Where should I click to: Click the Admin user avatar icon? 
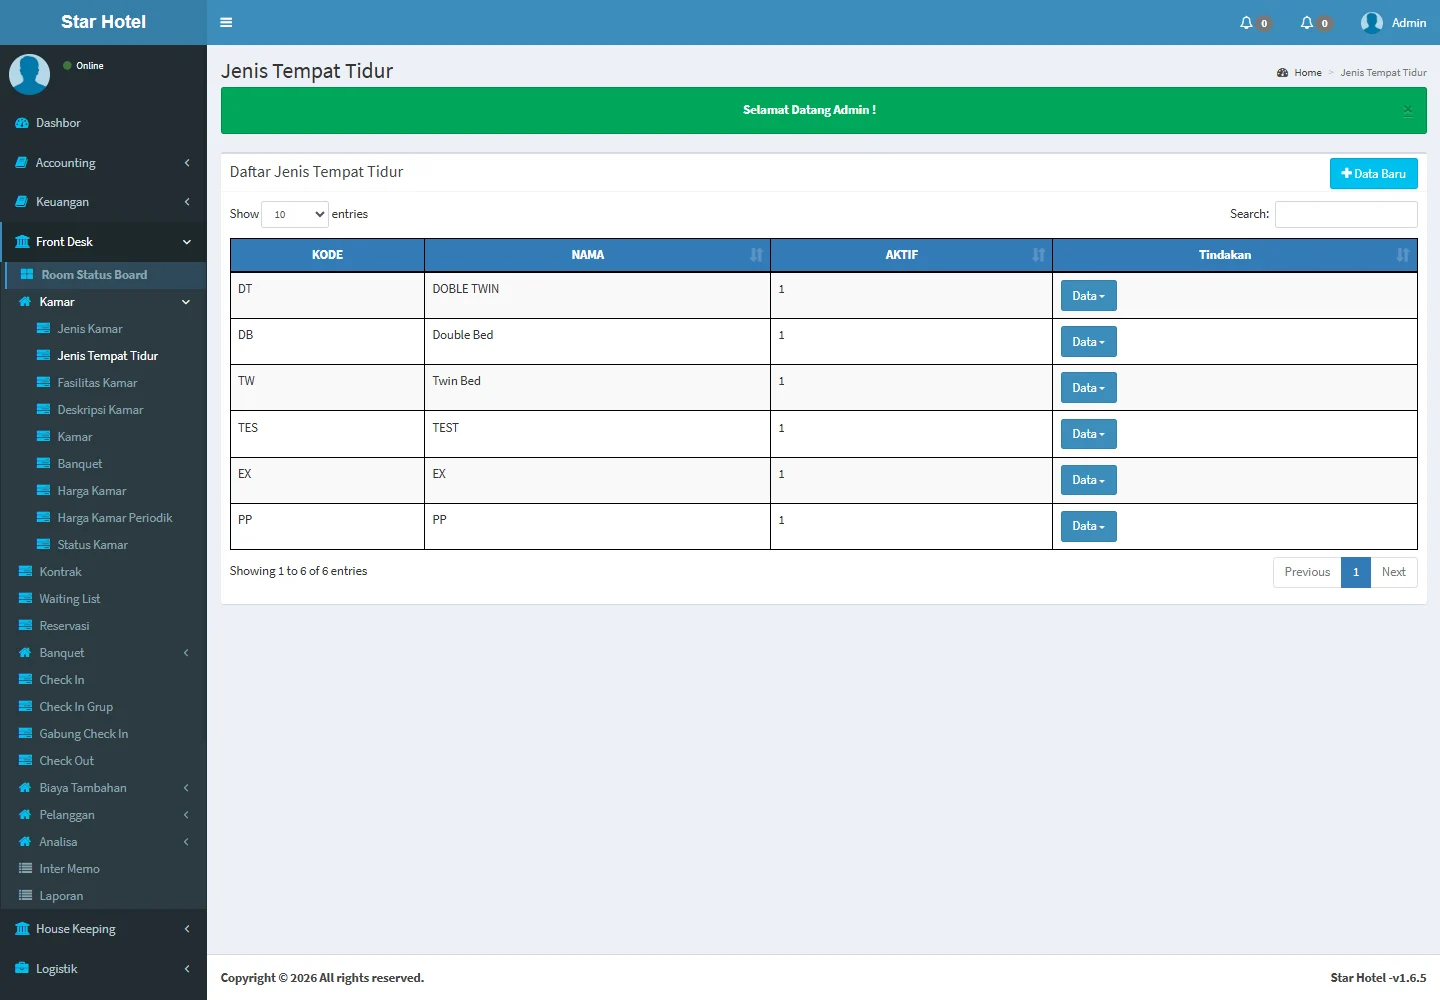click(x=1372, y=22)
